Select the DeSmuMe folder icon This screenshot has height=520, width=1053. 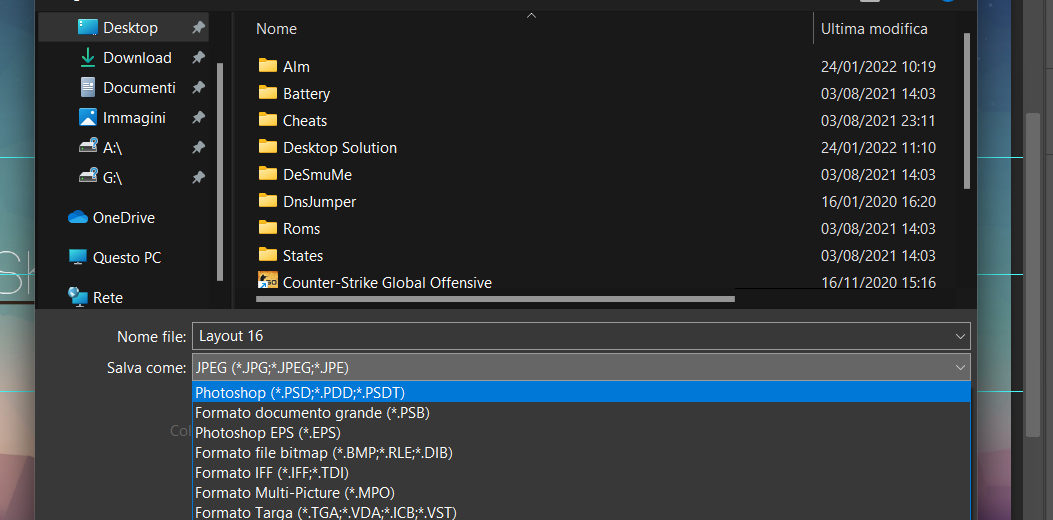click(268, 173)
